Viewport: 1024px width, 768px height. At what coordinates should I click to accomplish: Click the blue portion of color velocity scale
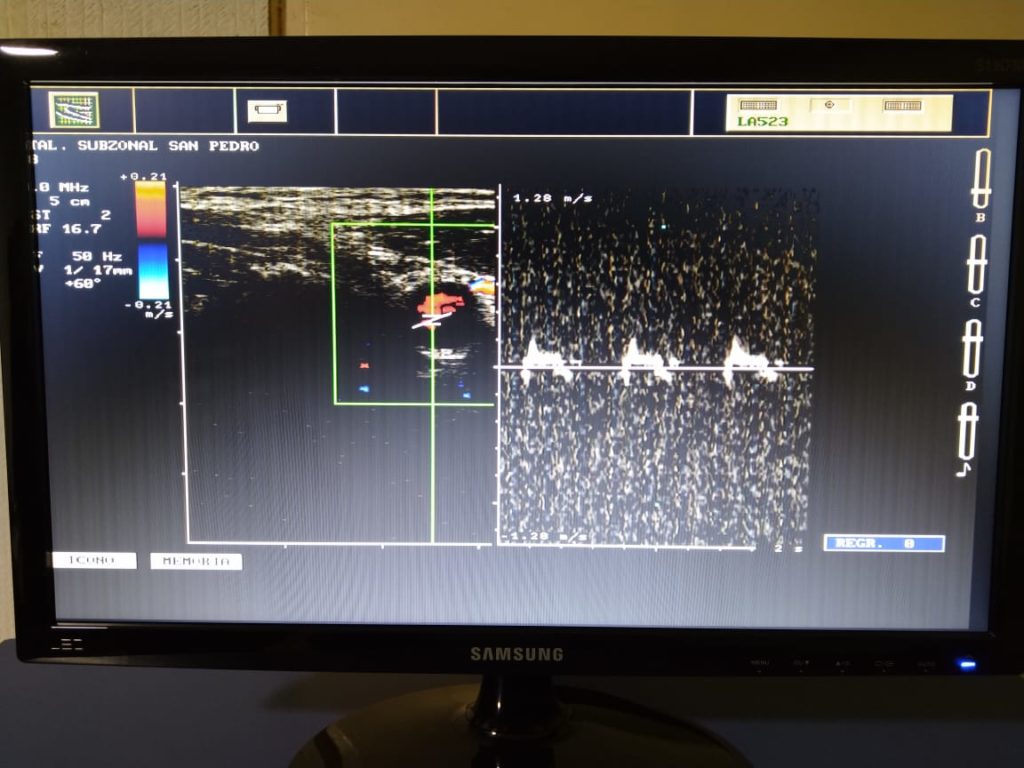tap(153, 272)
